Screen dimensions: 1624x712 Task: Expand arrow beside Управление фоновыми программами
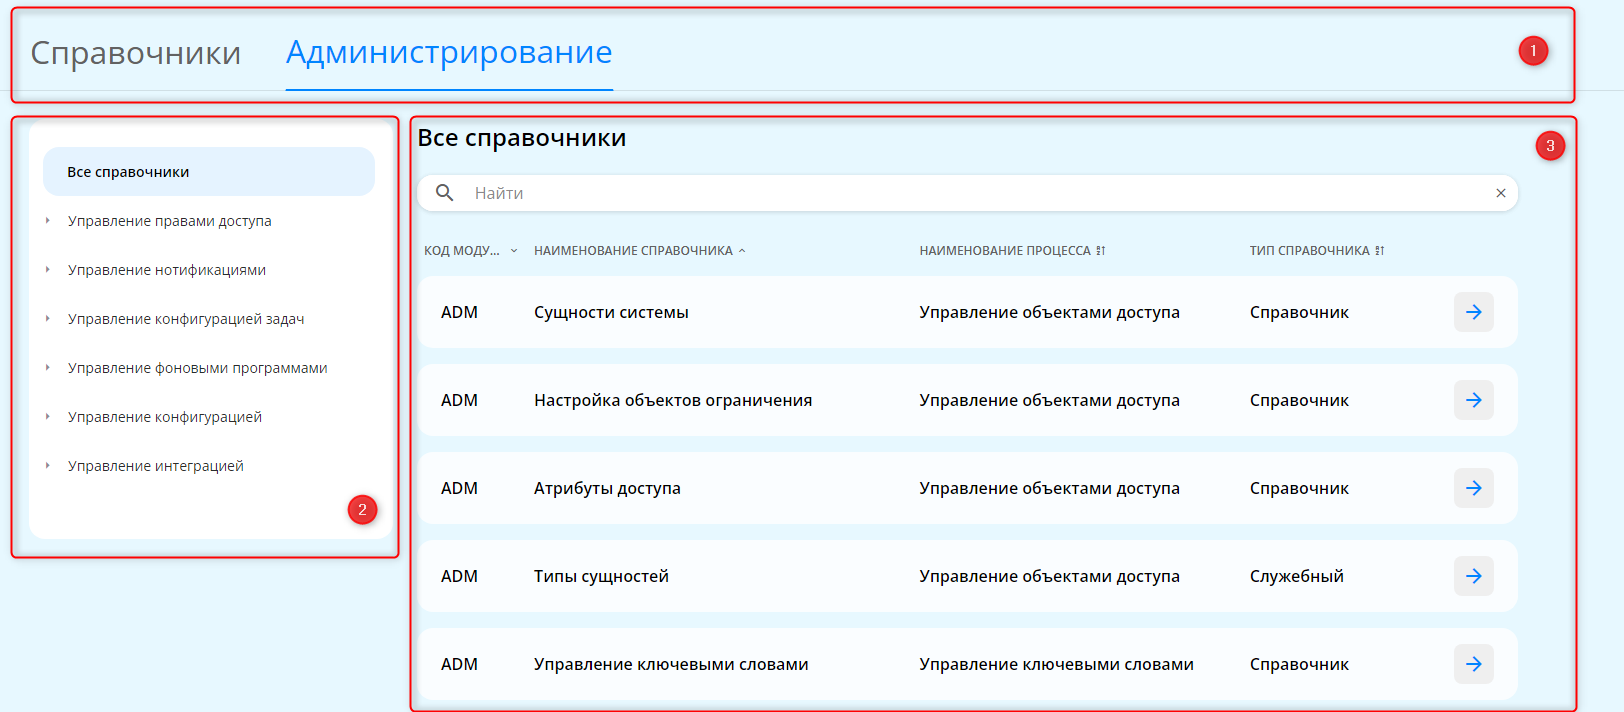[x=47, y=367]
